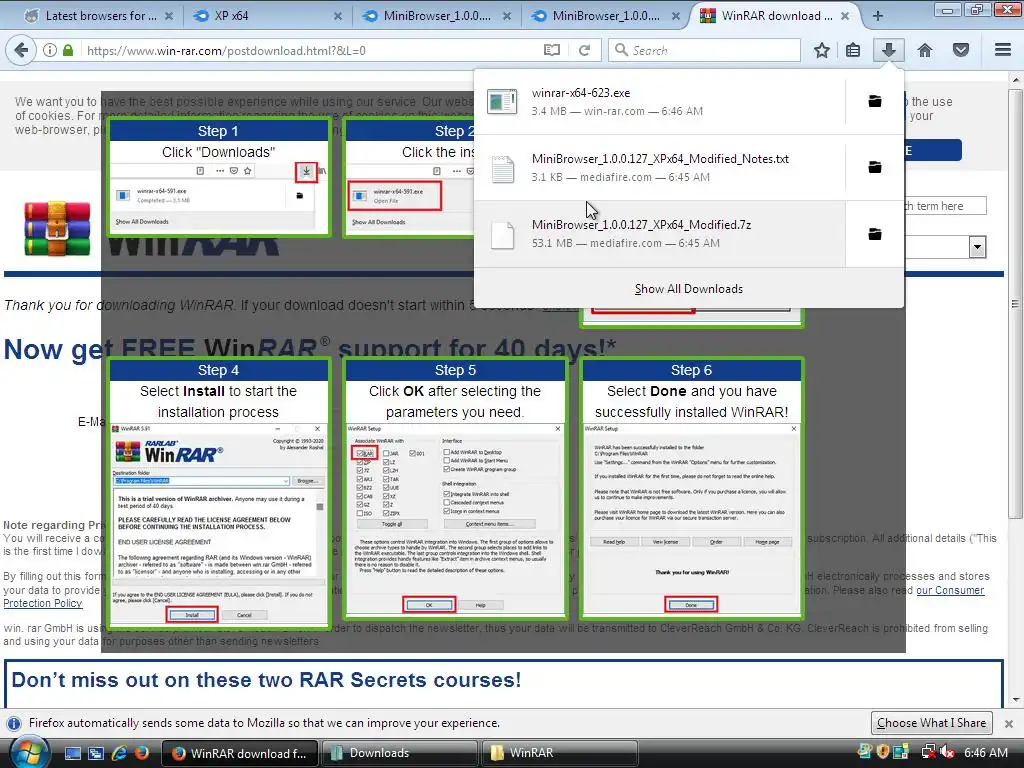Viewport: 1024px width, 768px height.
Task: Reload the current page
Action: click(x=584, y=50)
